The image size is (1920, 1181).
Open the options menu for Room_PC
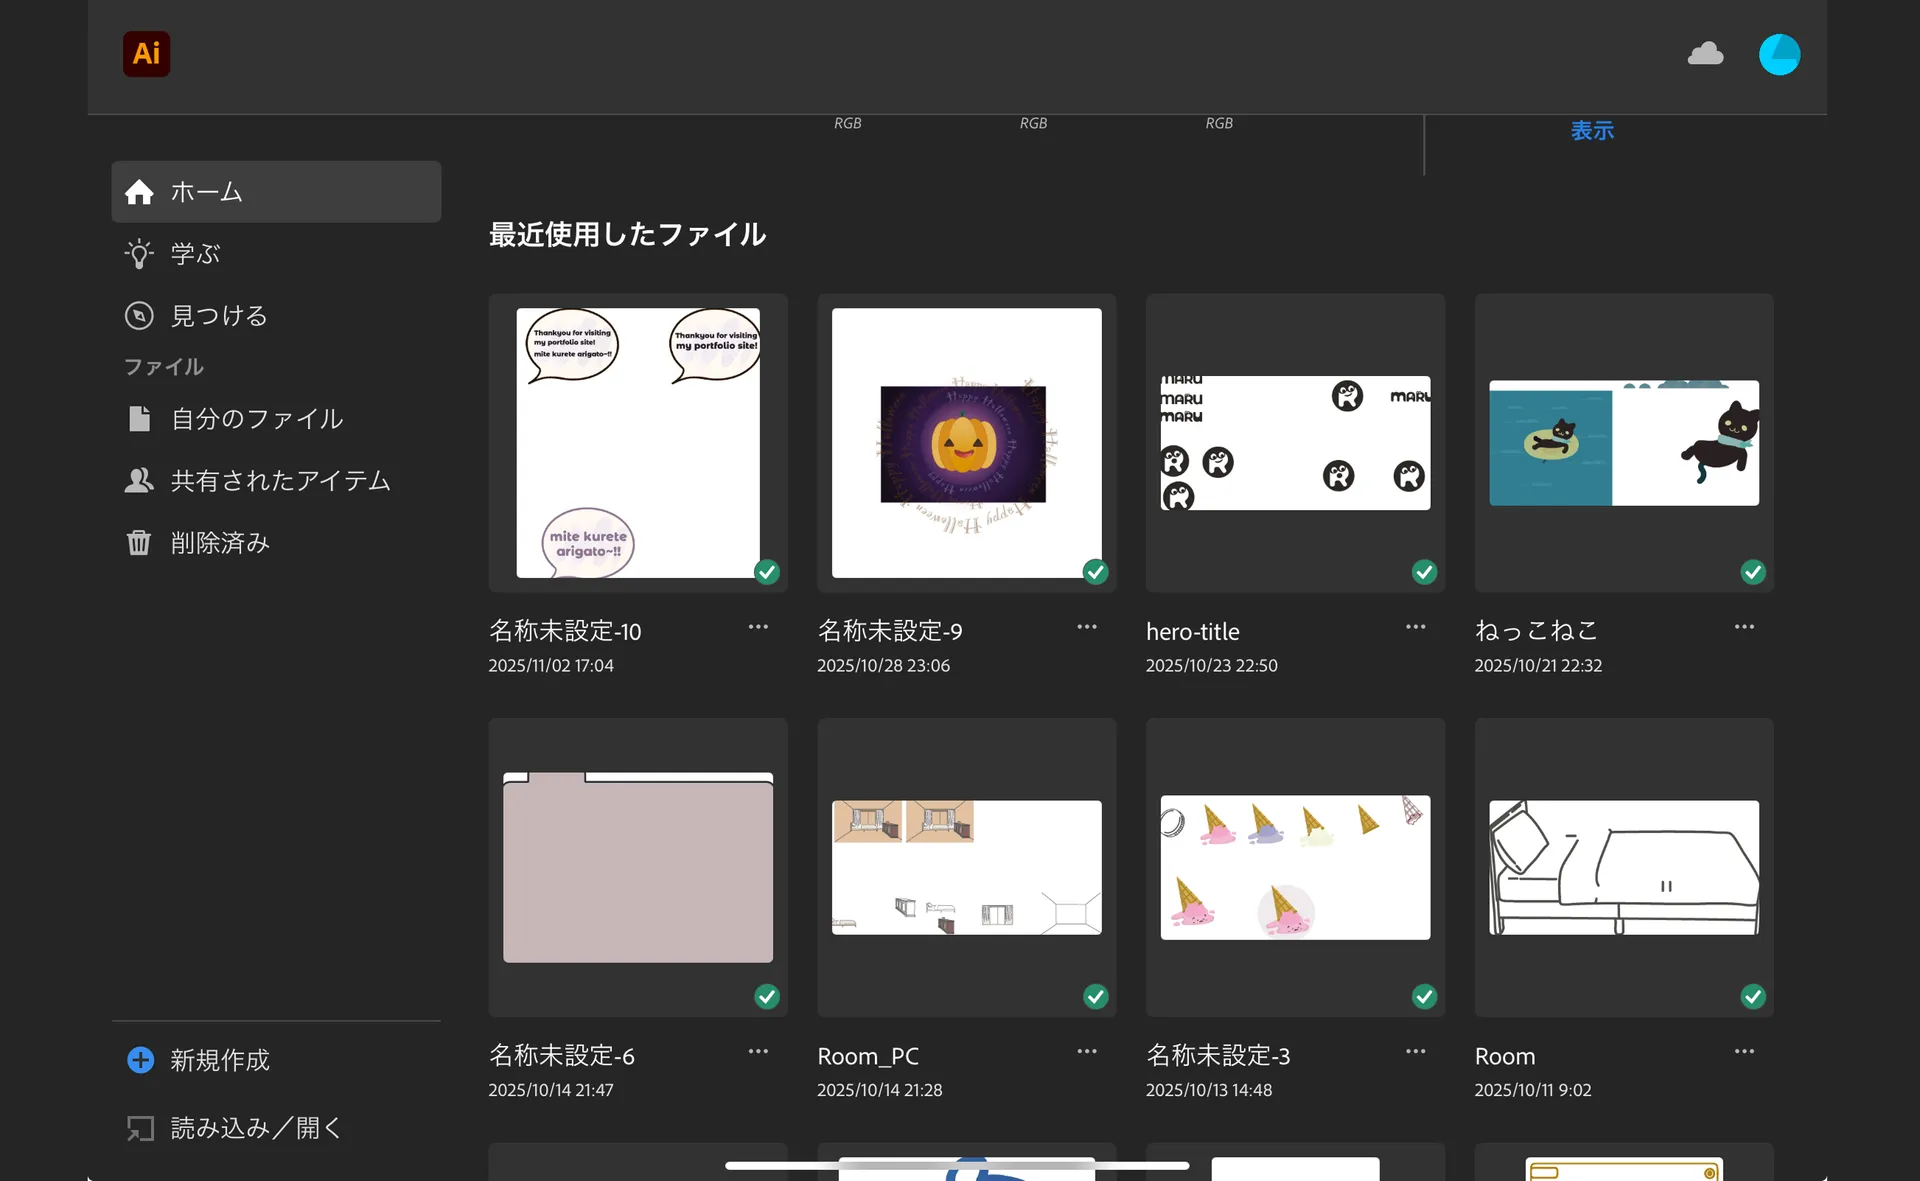pyautogui.click(x=1086, y=1051)
